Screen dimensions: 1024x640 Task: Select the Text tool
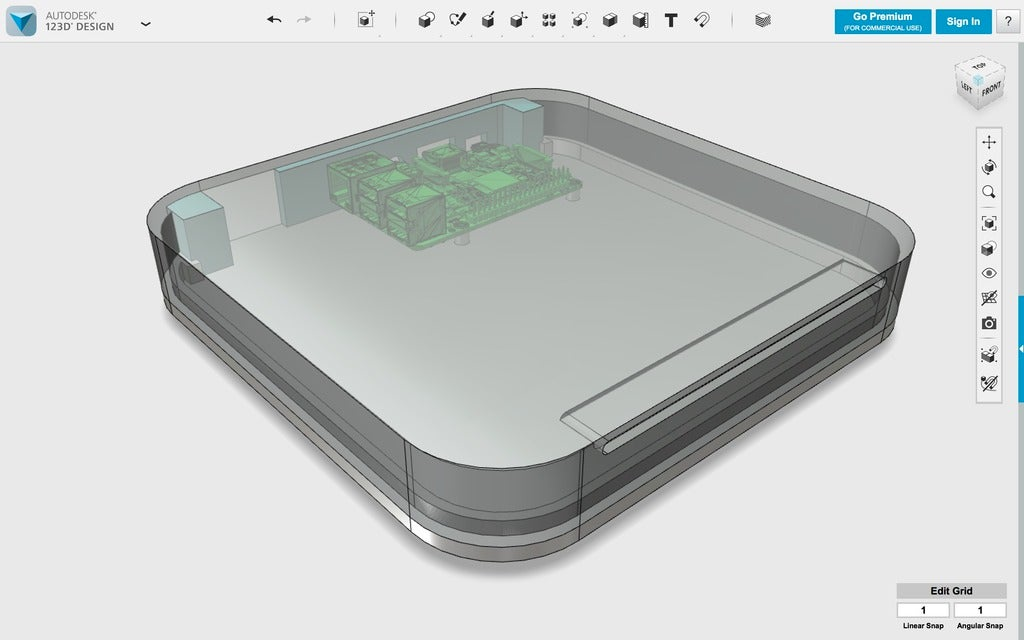click(671, 20)
